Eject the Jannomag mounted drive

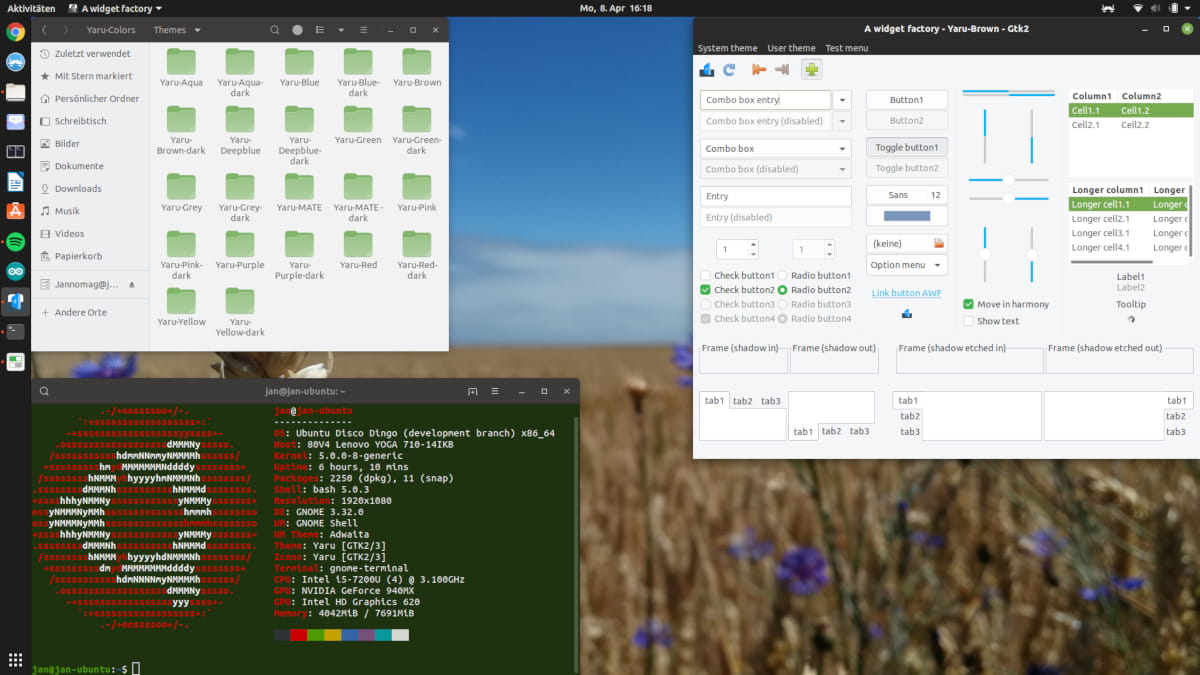(x=132, y=285)
